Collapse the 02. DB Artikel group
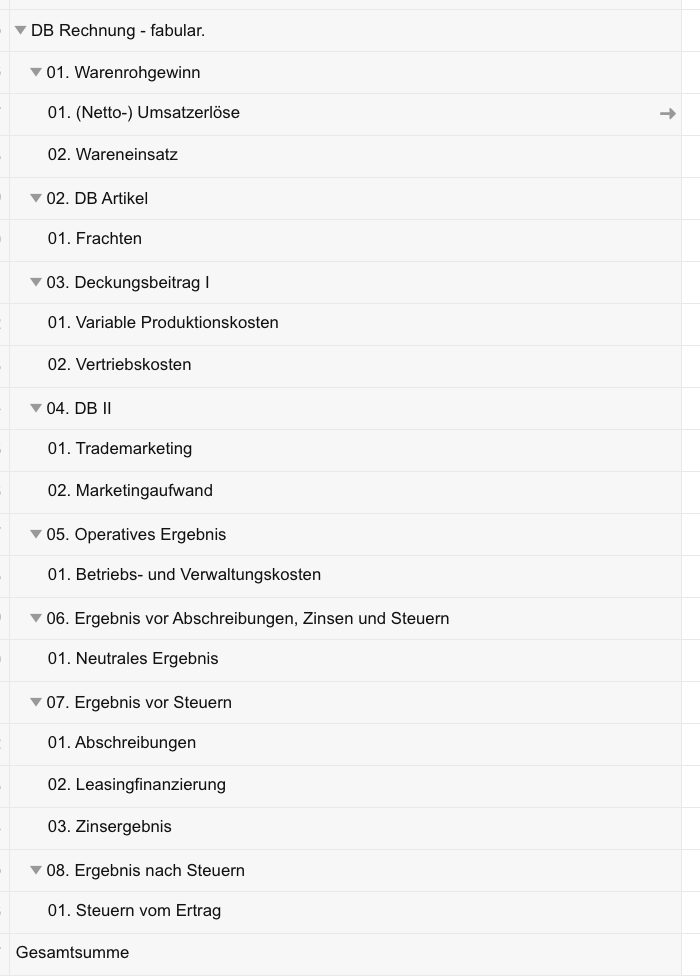Viewport: 700px width, 976px height. (x=36, y=198)
